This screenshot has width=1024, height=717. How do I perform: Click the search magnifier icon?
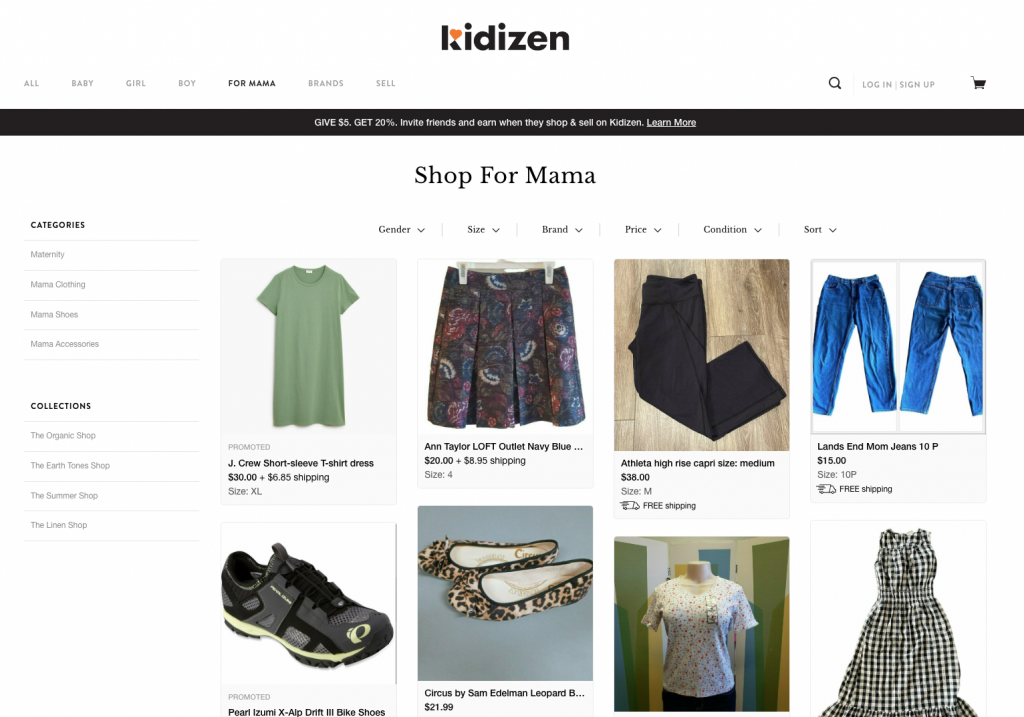(x=835, y=83)
